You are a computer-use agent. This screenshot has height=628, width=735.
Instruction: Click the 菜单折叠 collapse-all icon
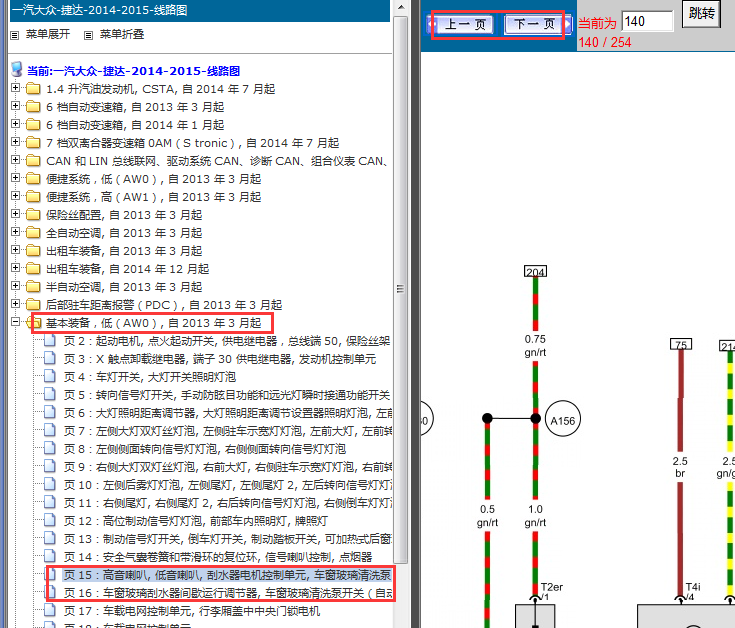coord(88,35)
